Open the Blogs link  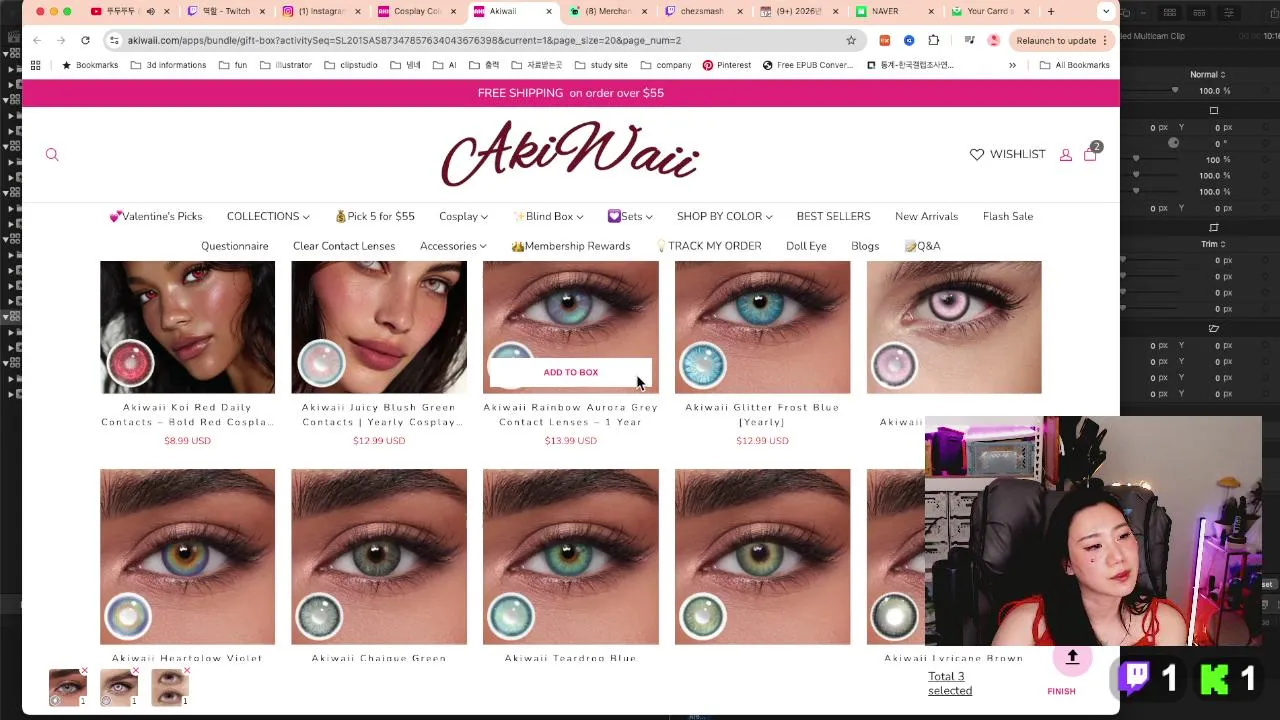[x=865, y=246]
